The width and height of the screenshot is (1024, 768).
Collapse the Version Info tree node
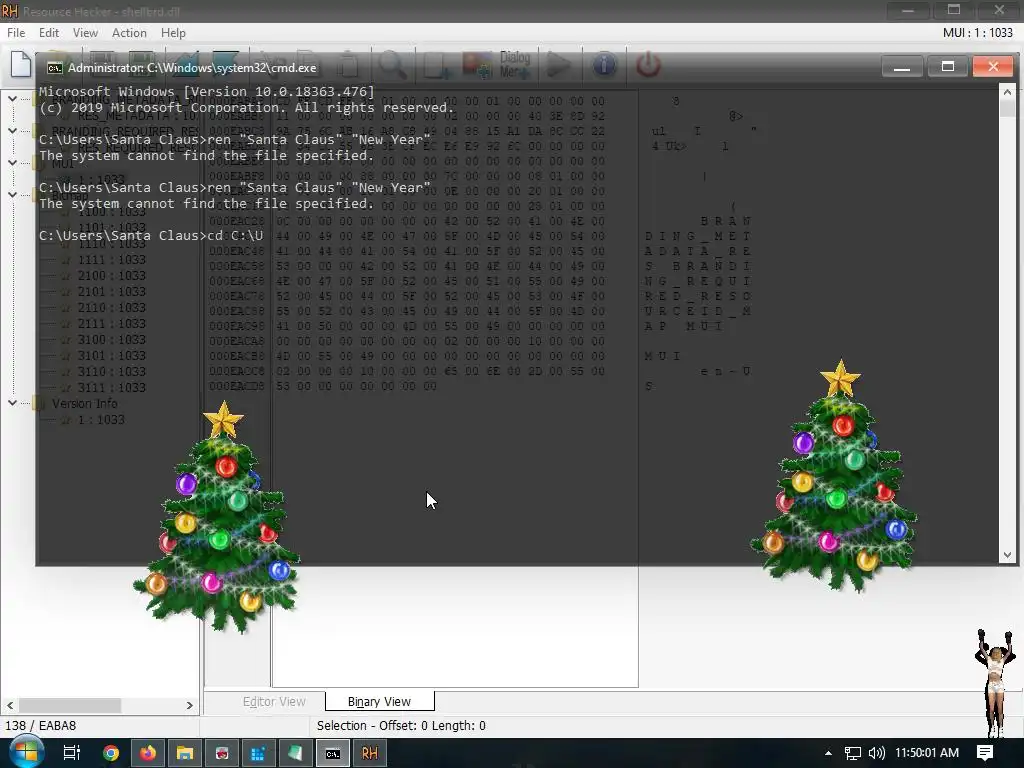12,403
